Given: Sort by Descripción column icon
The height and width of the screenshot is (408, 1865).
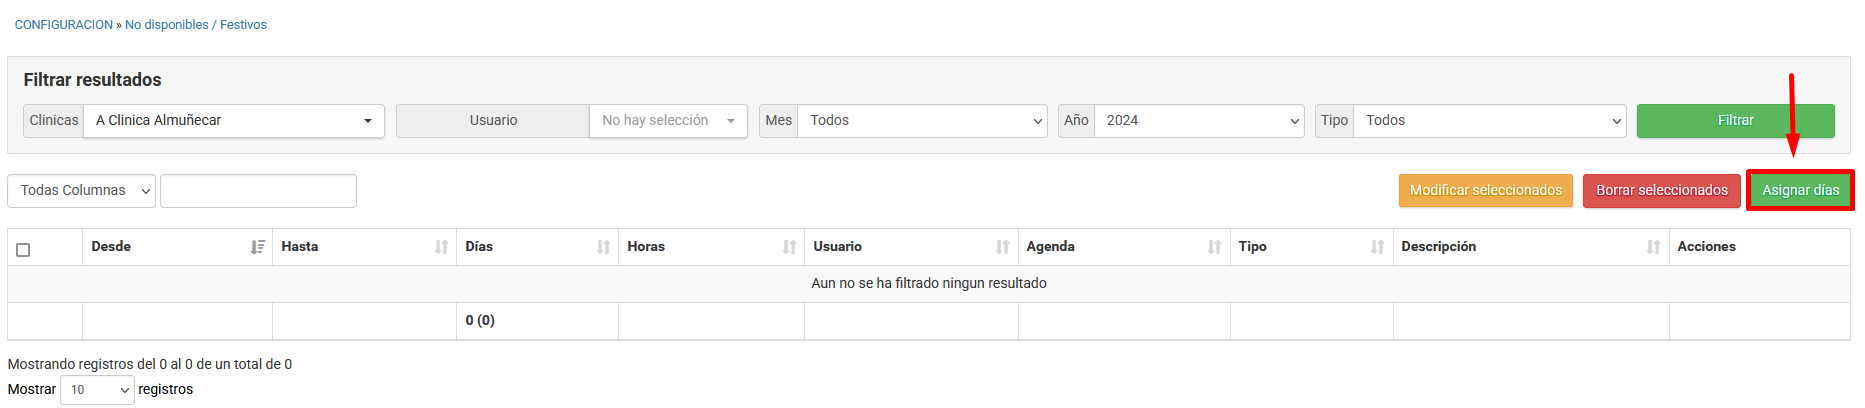Looking at the screenshot, I should pos(1653,247).
